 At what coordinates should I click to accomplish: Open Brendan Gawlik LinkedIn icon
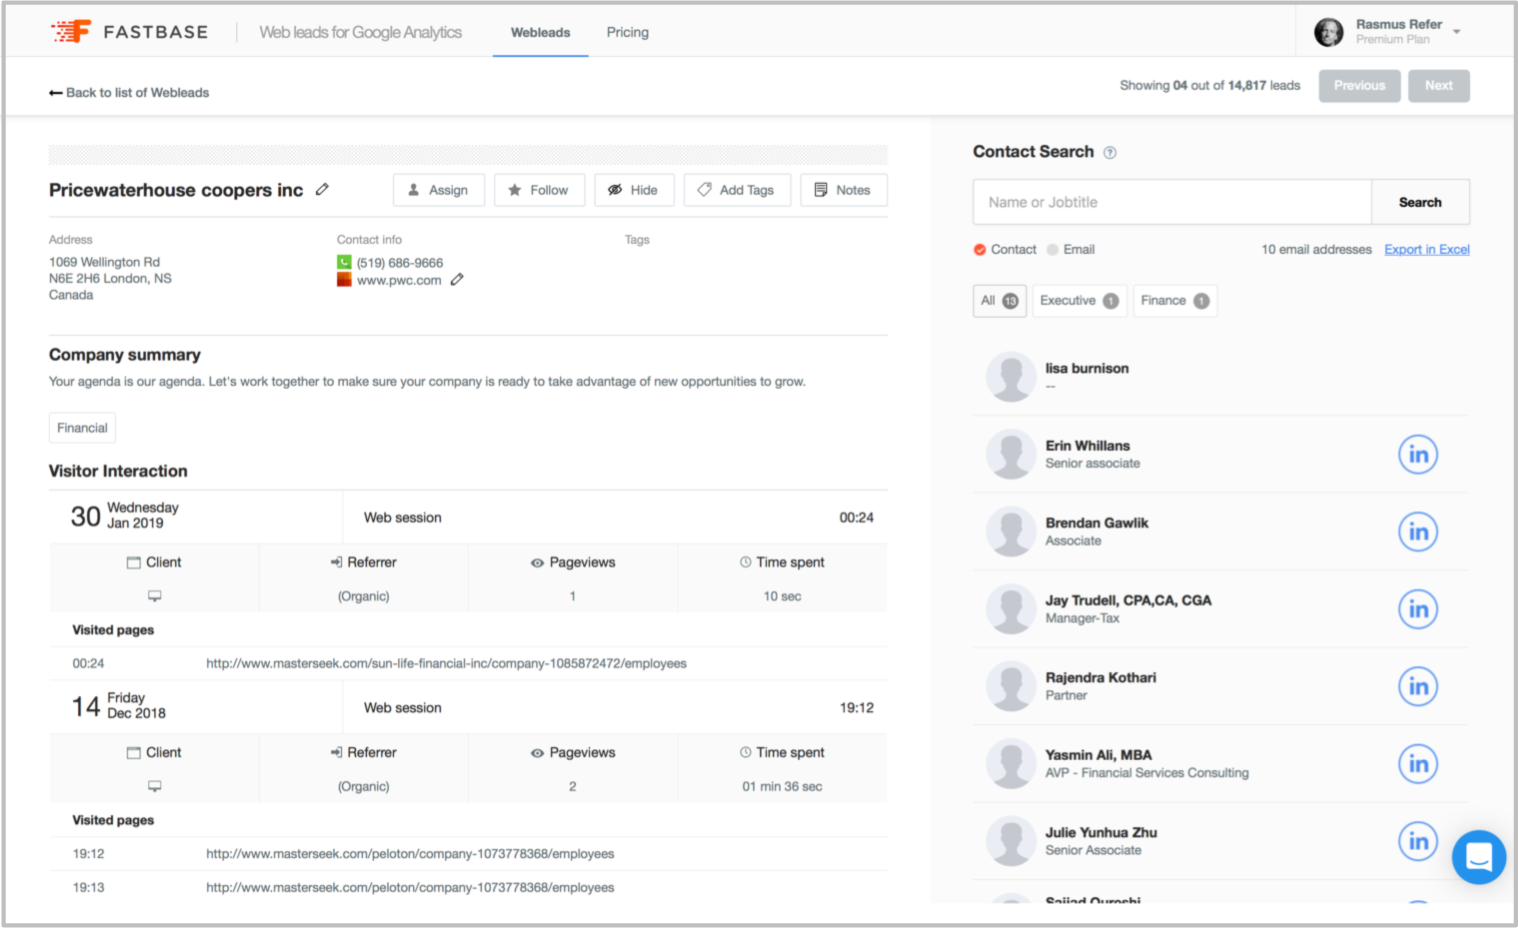click(x=1418, y=531)
